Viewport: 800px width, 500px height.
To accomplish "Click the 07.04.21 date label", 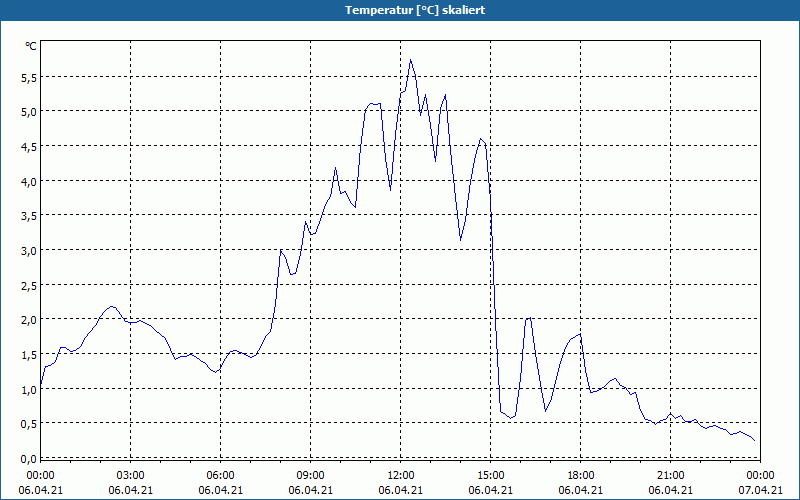I will [x=760, y=491].
